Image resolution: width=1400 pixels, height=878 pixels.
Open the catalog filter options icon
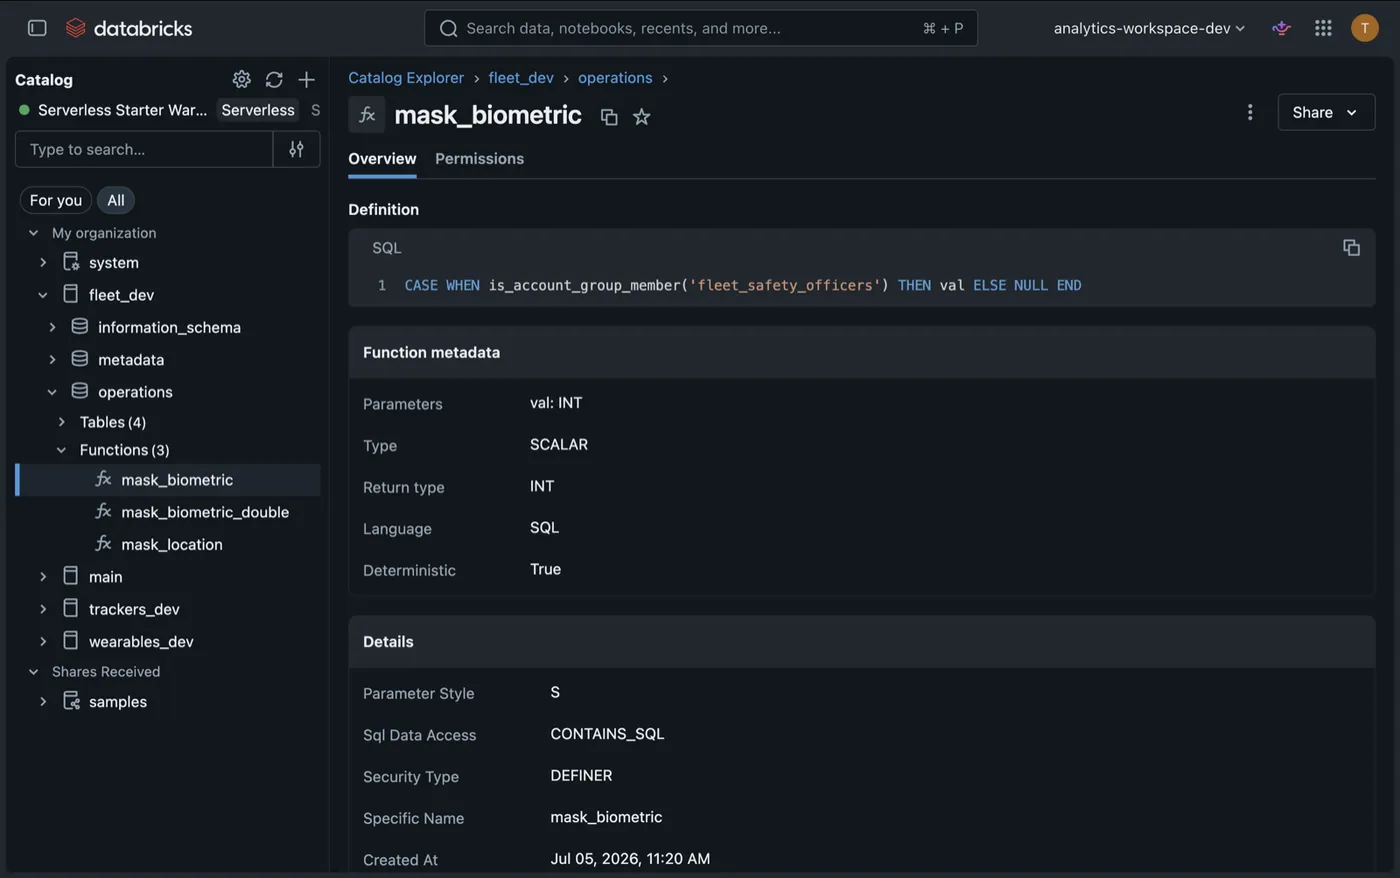point(296,149)
